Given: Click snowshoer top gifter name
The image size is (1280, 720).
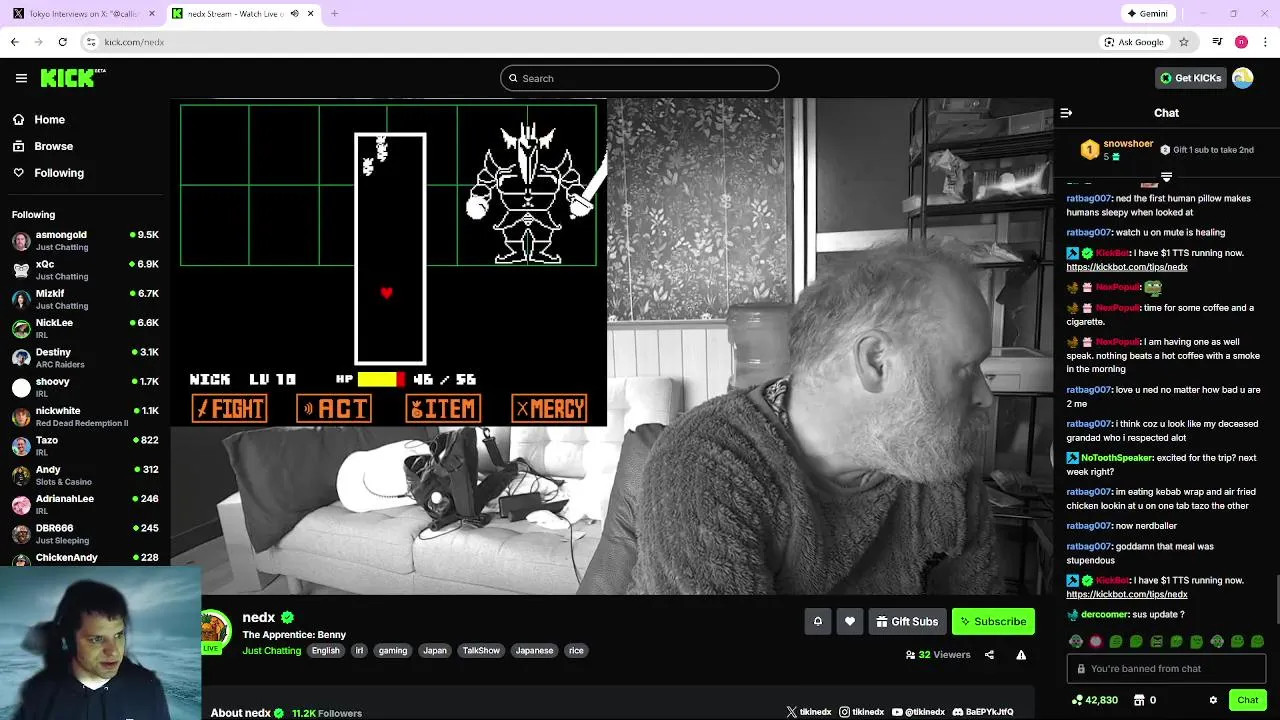Looking at the screenshot, I should [1128, 144].
